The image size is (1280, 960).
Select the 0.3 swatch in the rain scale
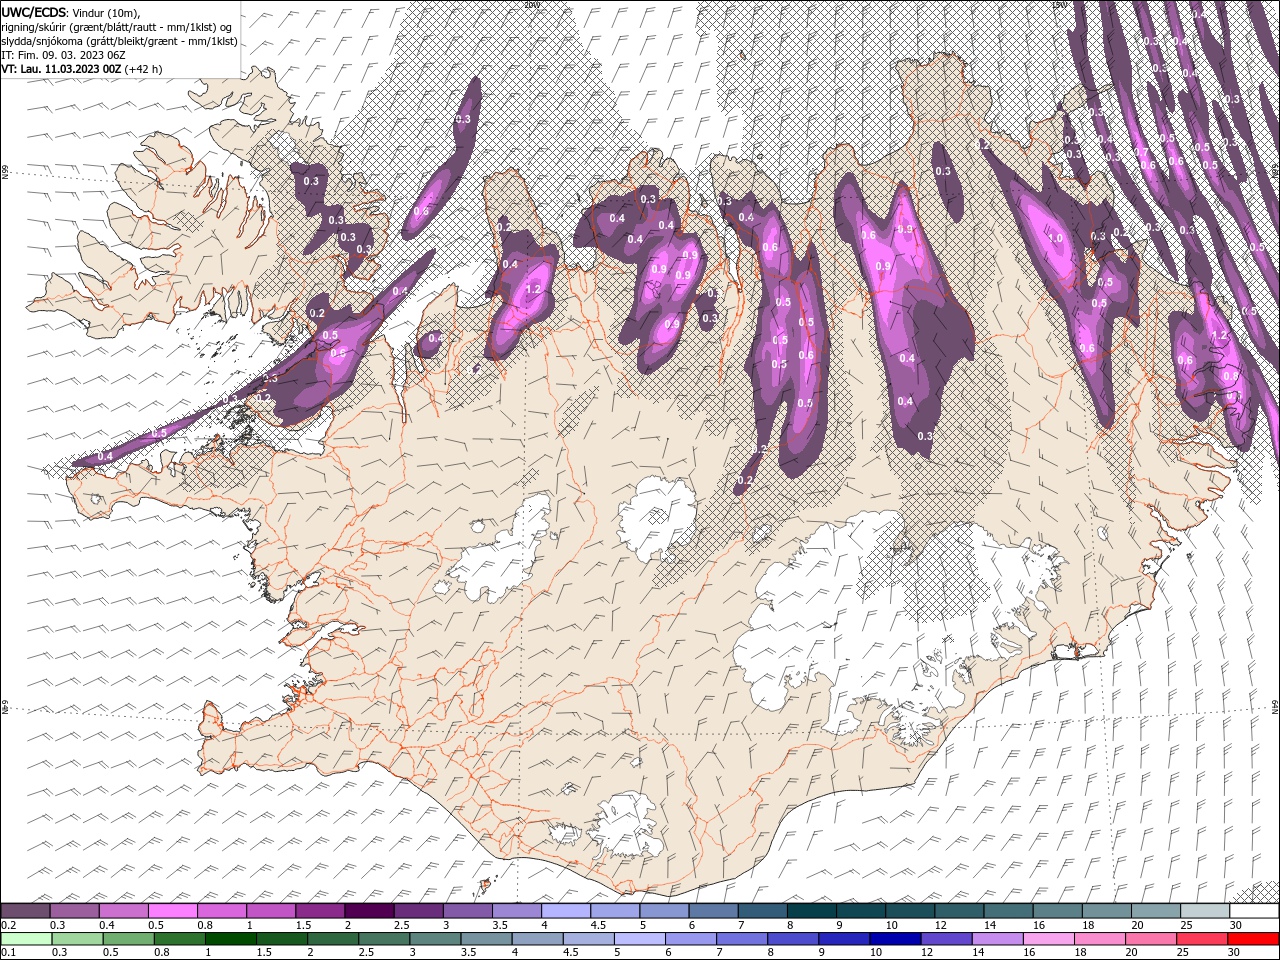pos(77,940)
